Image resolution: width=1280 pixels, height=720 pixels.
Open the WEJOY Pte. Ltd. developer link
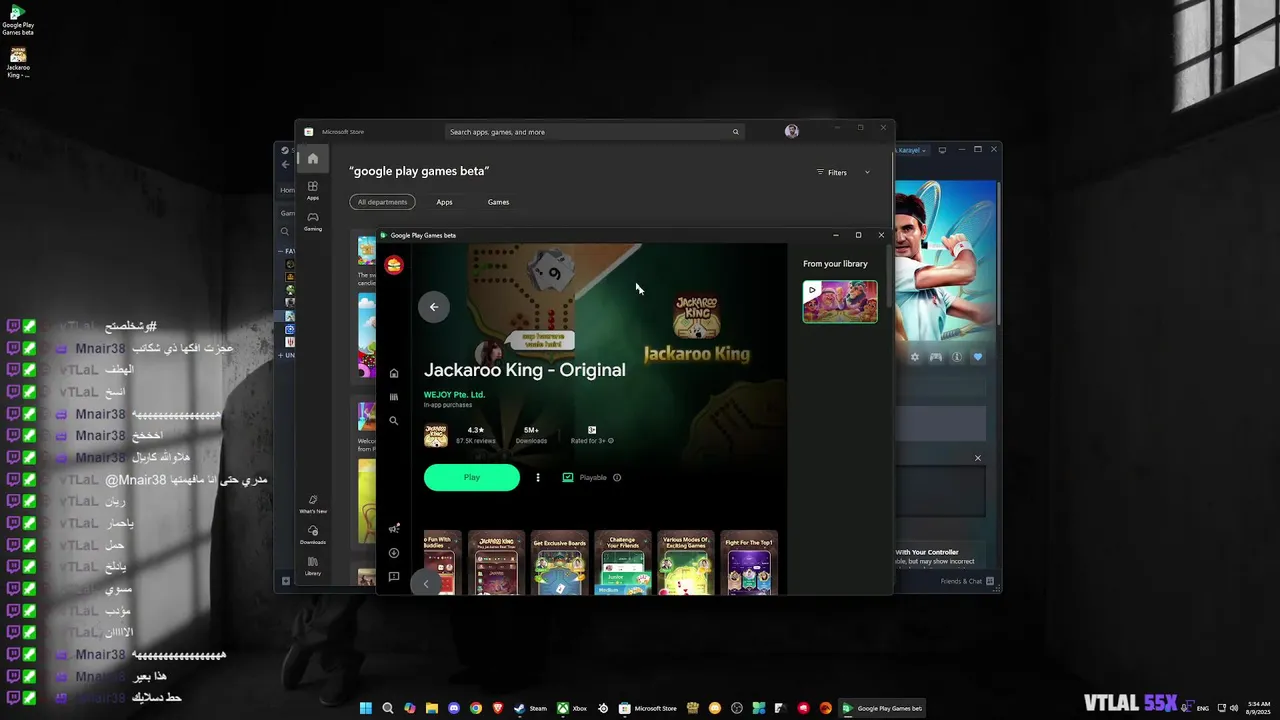pos(454,394)
